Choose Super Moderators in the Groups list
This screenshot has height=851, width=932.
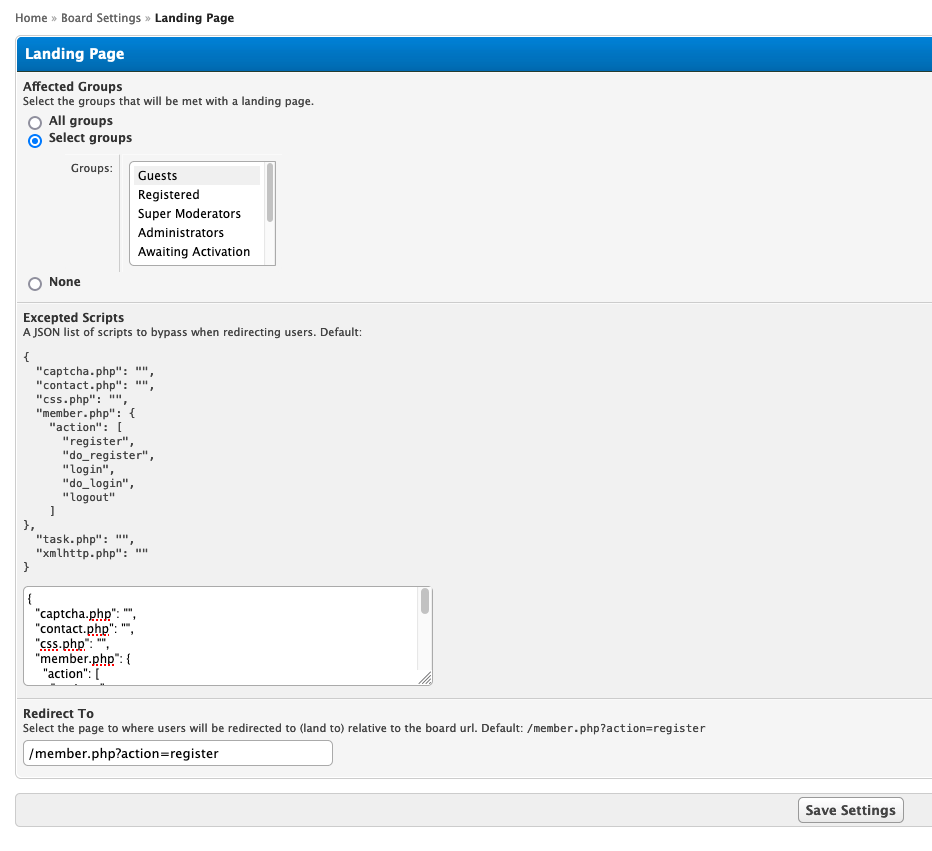tap(189, 214)
